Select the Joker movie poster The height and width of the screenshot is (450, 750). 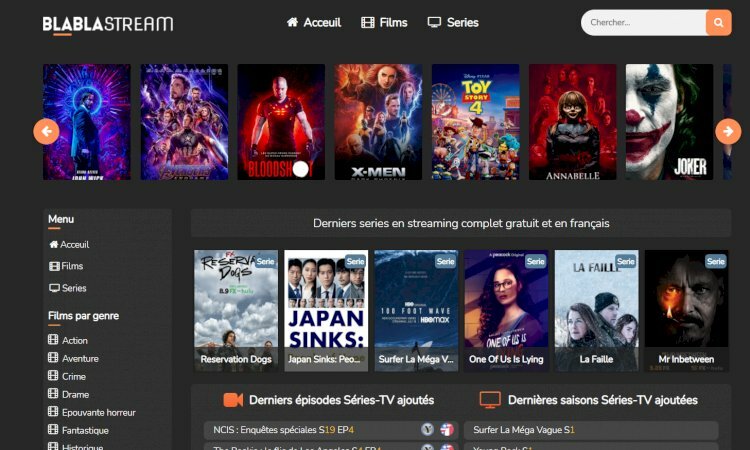point(669,122)
